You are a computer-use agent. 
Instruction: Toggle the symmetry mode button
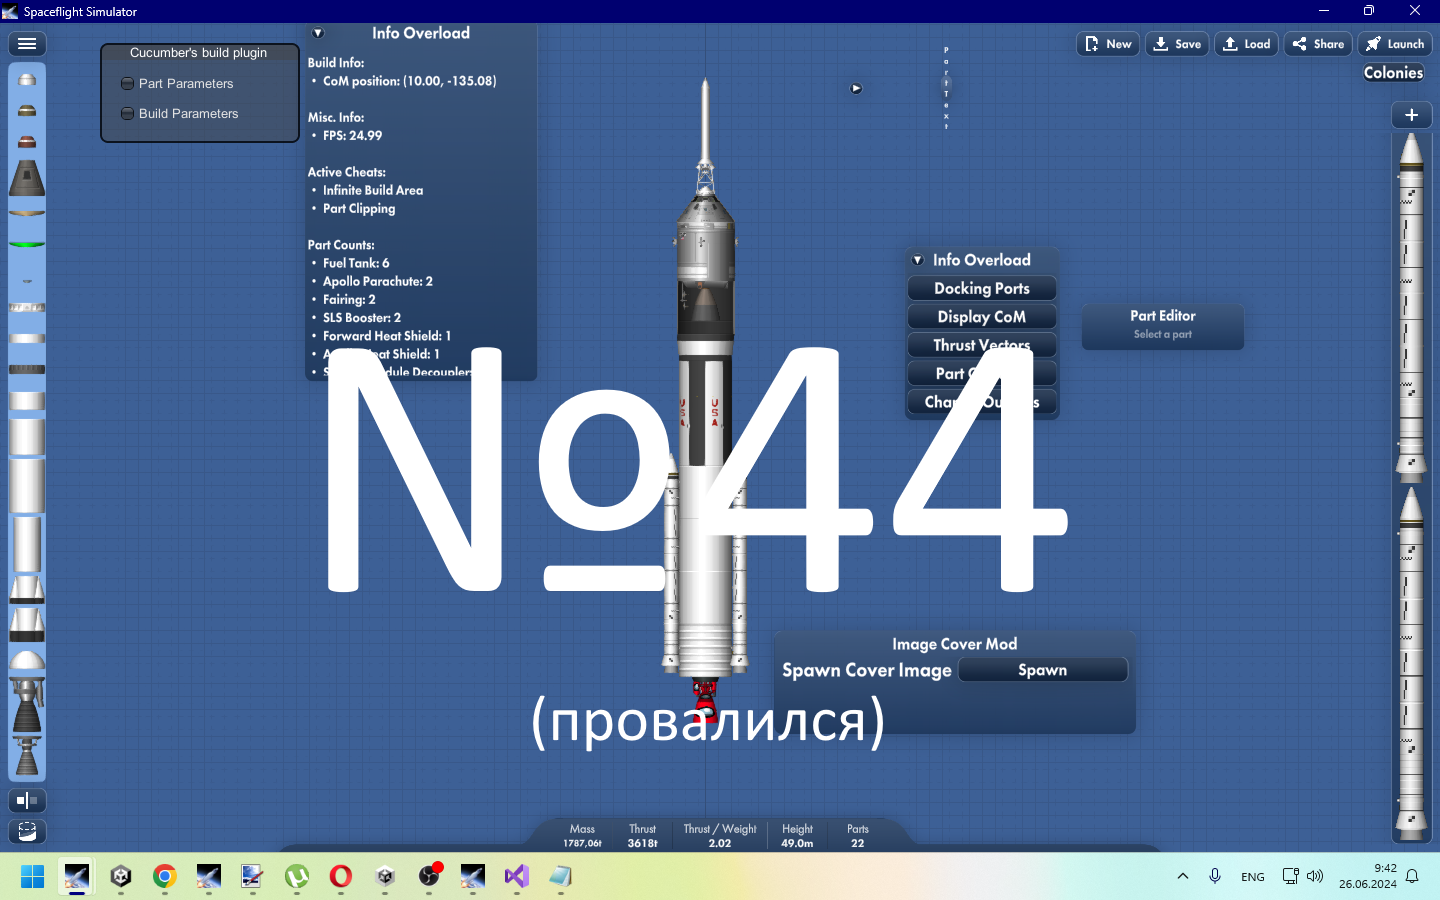point(27,800)
